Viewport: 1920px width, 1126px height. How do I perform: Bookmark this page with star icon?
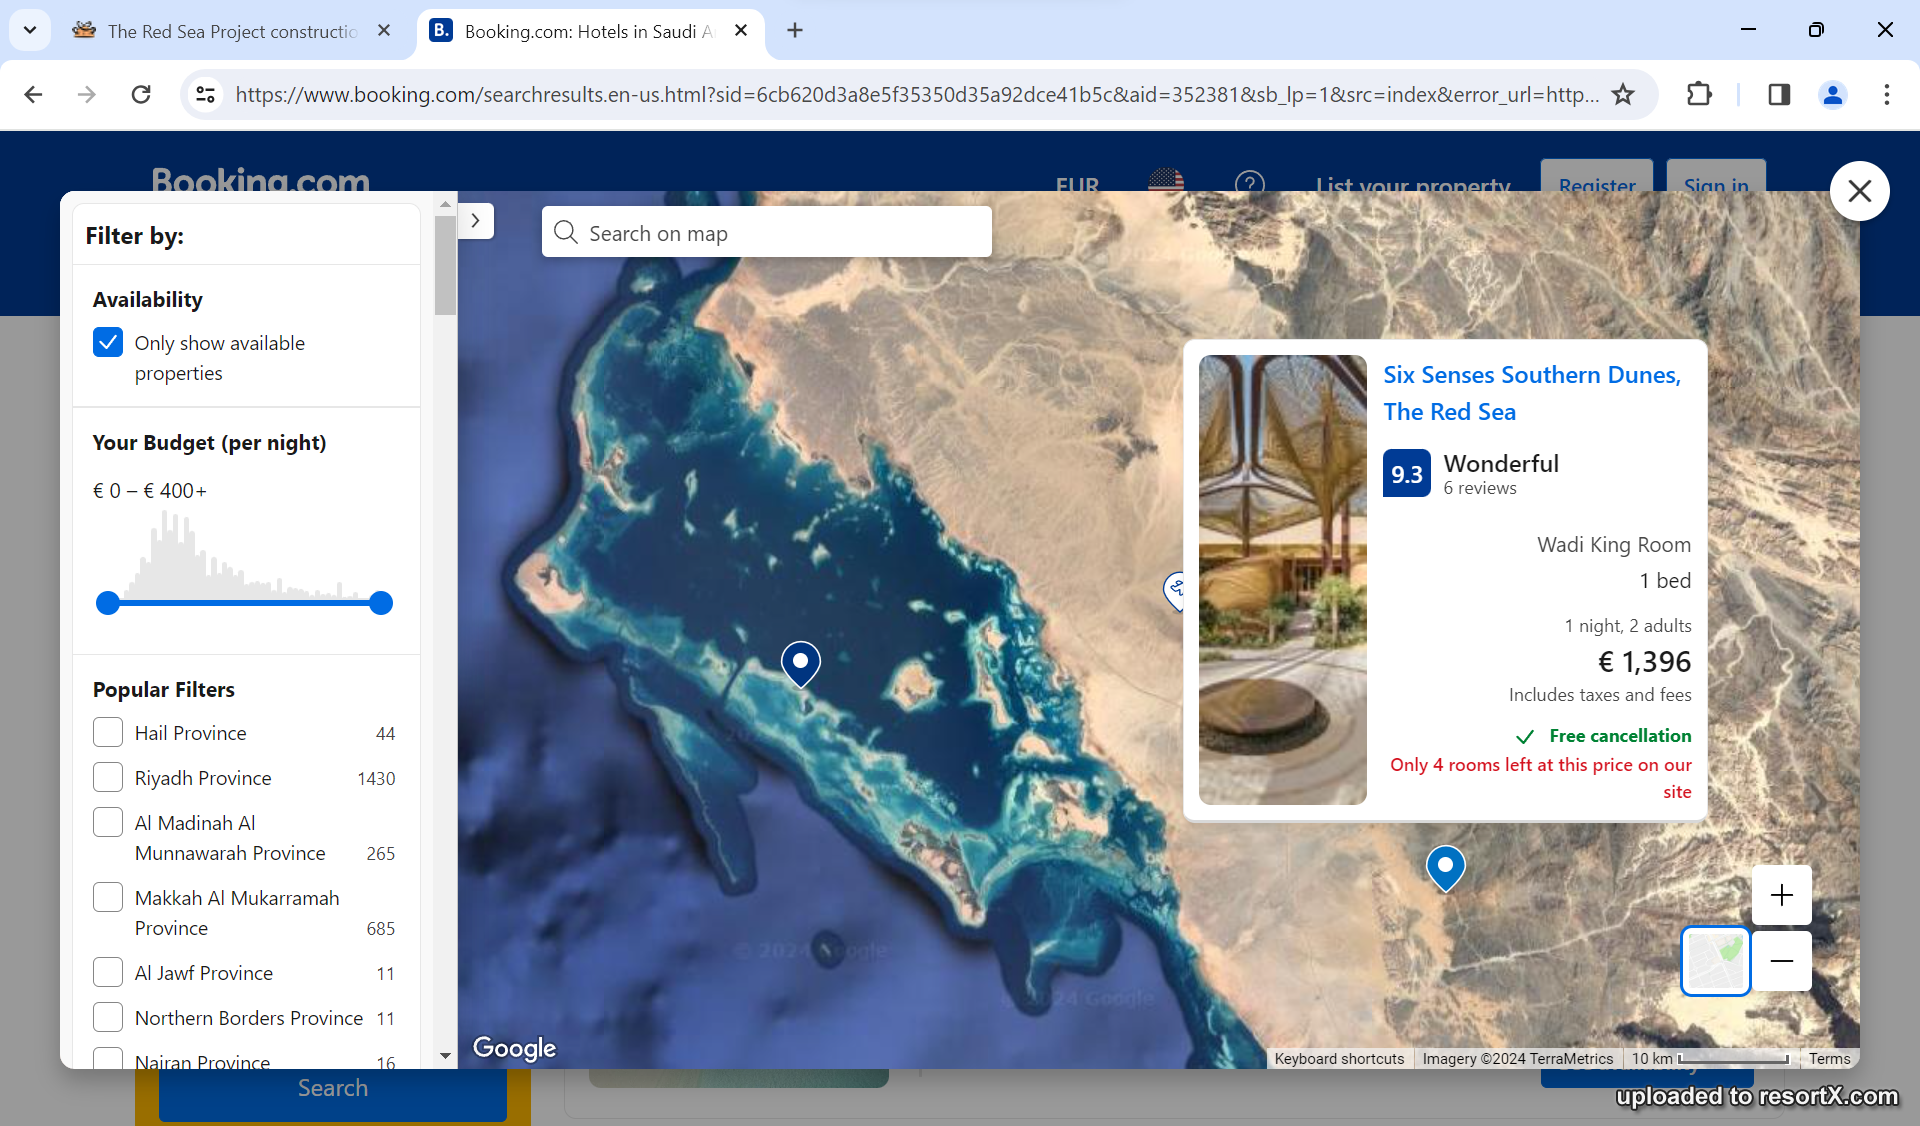pyautogui.click(x=1623, y=95)
